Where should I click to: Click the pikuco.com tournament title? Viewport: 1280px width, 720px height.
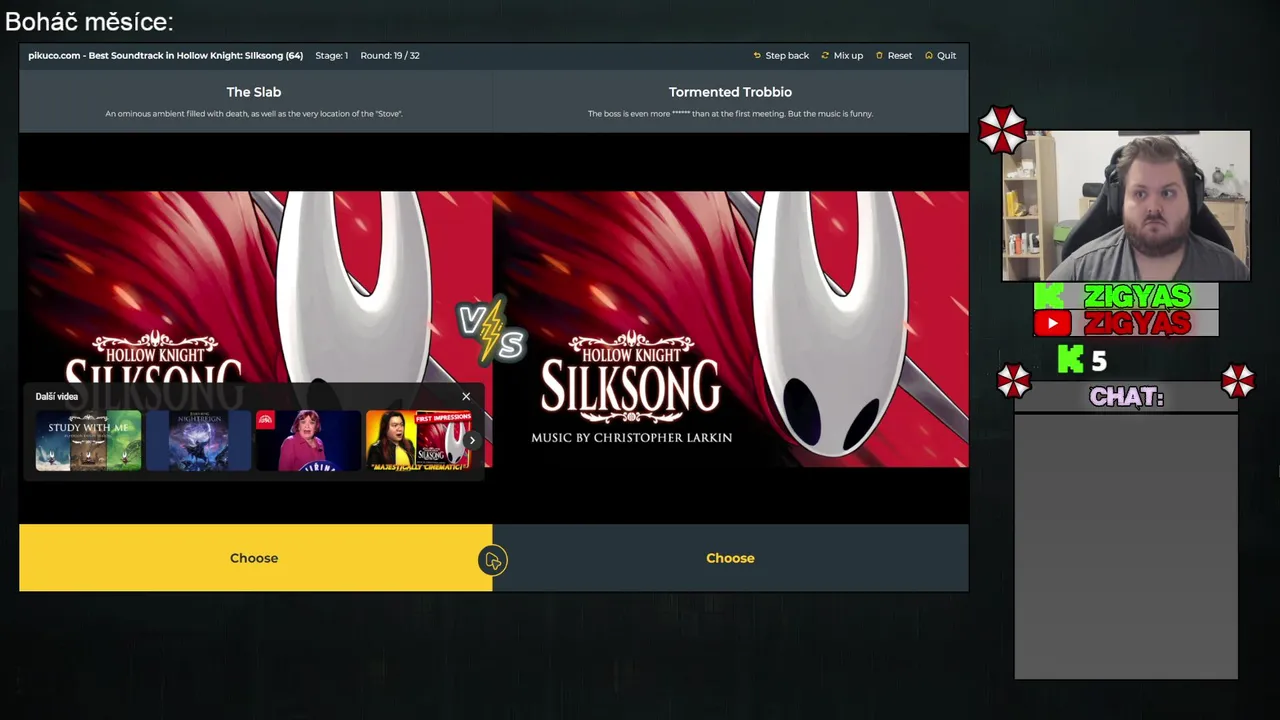166,56
